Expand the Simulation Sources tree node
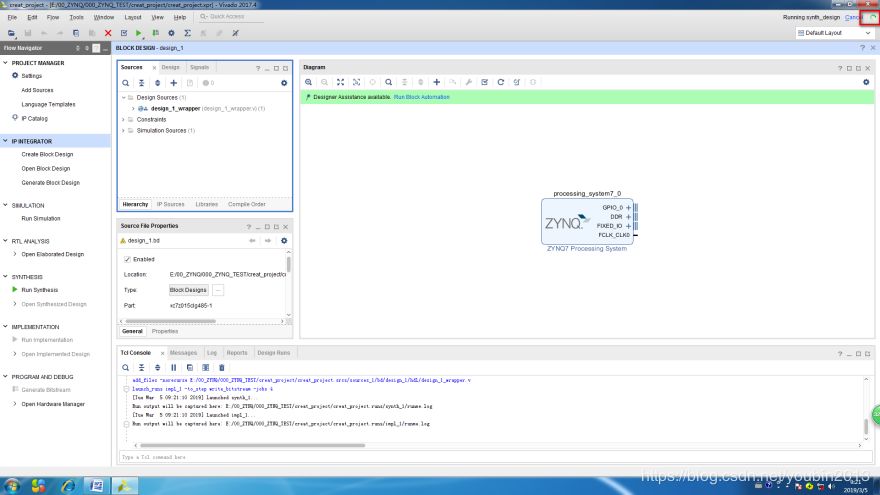 (x=124, y=131)
